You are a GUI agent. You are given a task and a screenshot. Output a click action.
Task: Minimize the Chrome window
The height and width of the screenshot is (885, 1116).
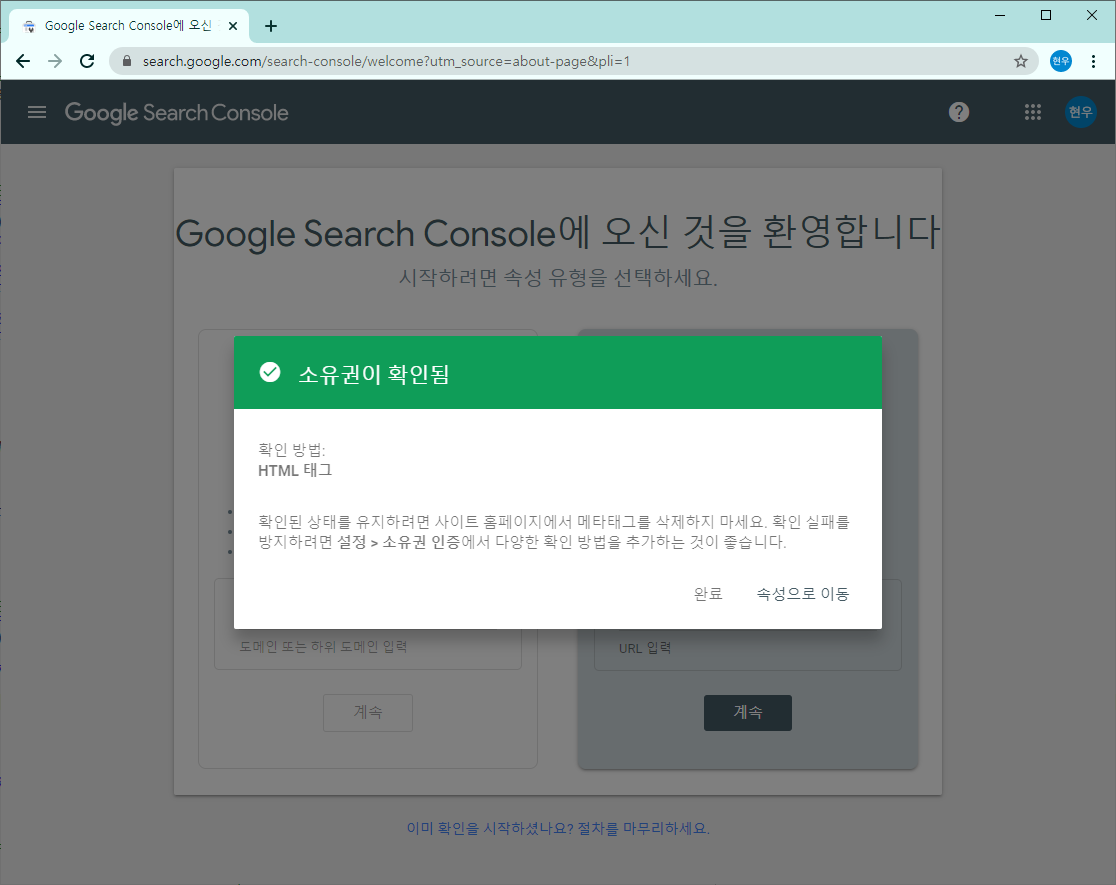1000,15
